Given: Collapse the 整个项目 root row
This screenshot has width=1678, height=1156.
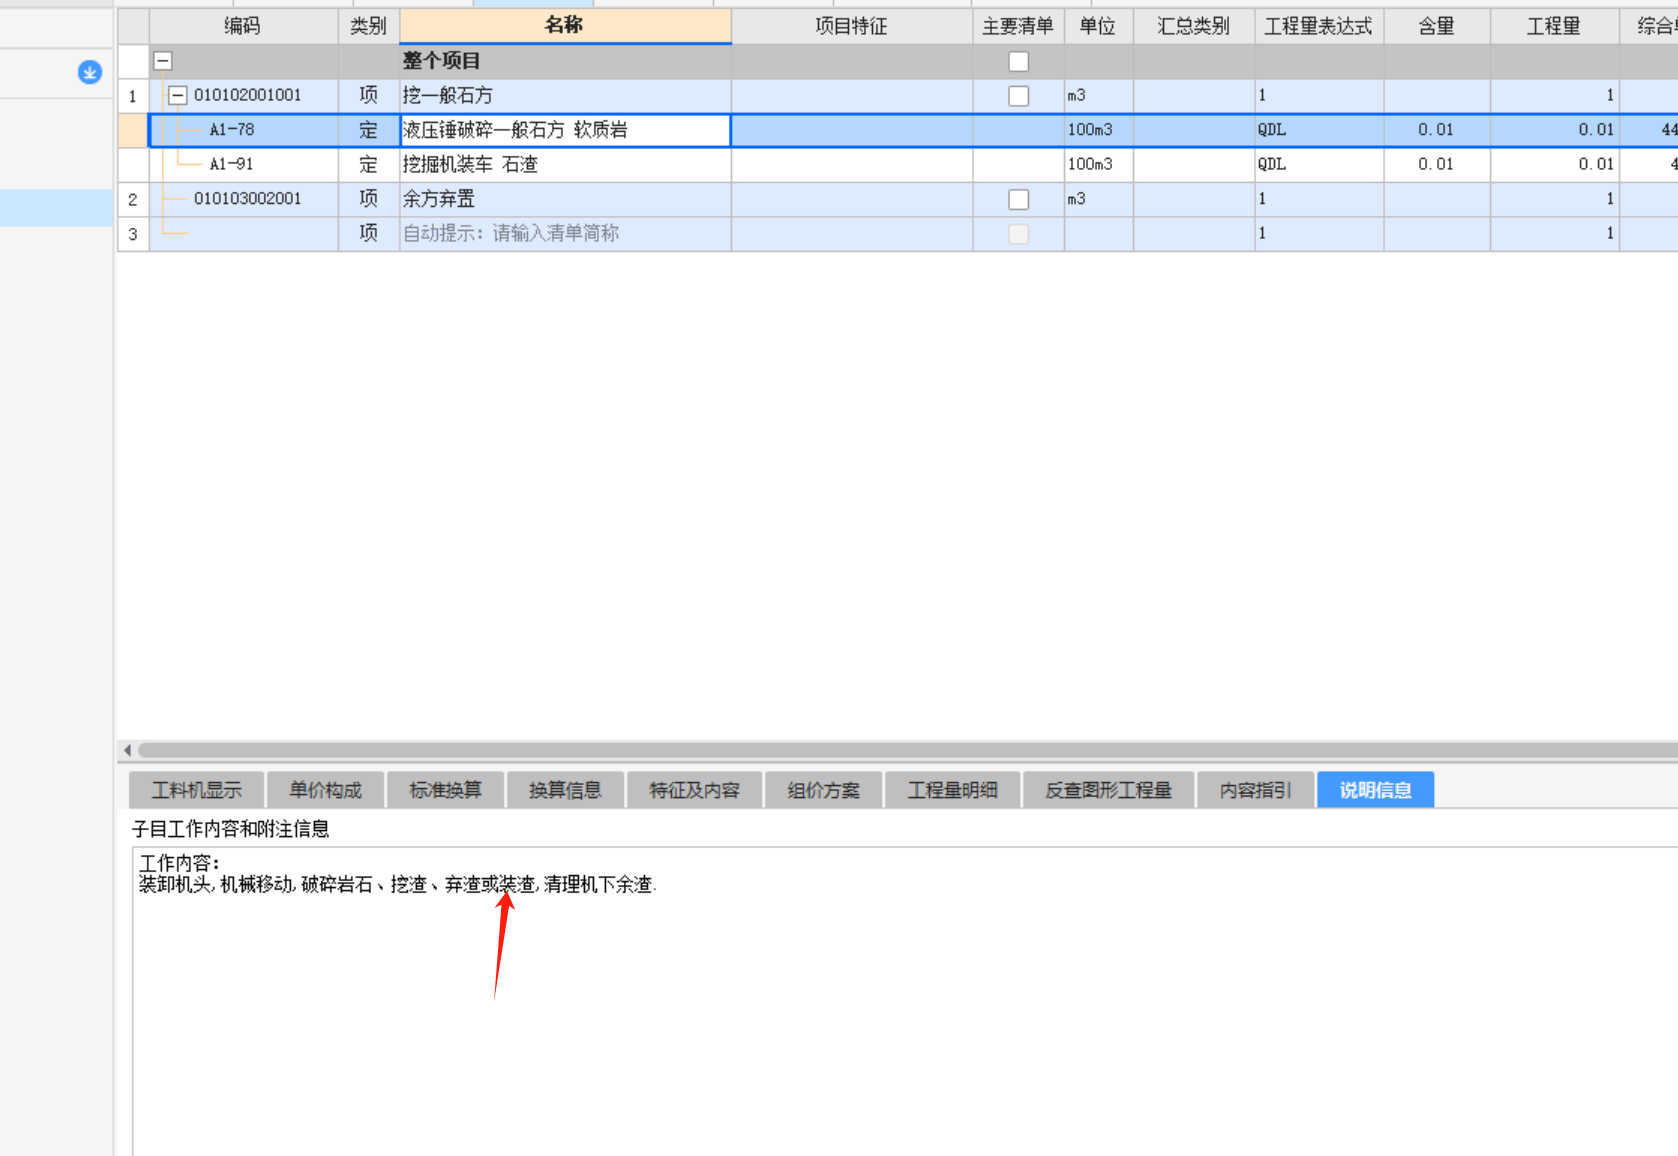Looking at the screenshot, I should (163, 61).
